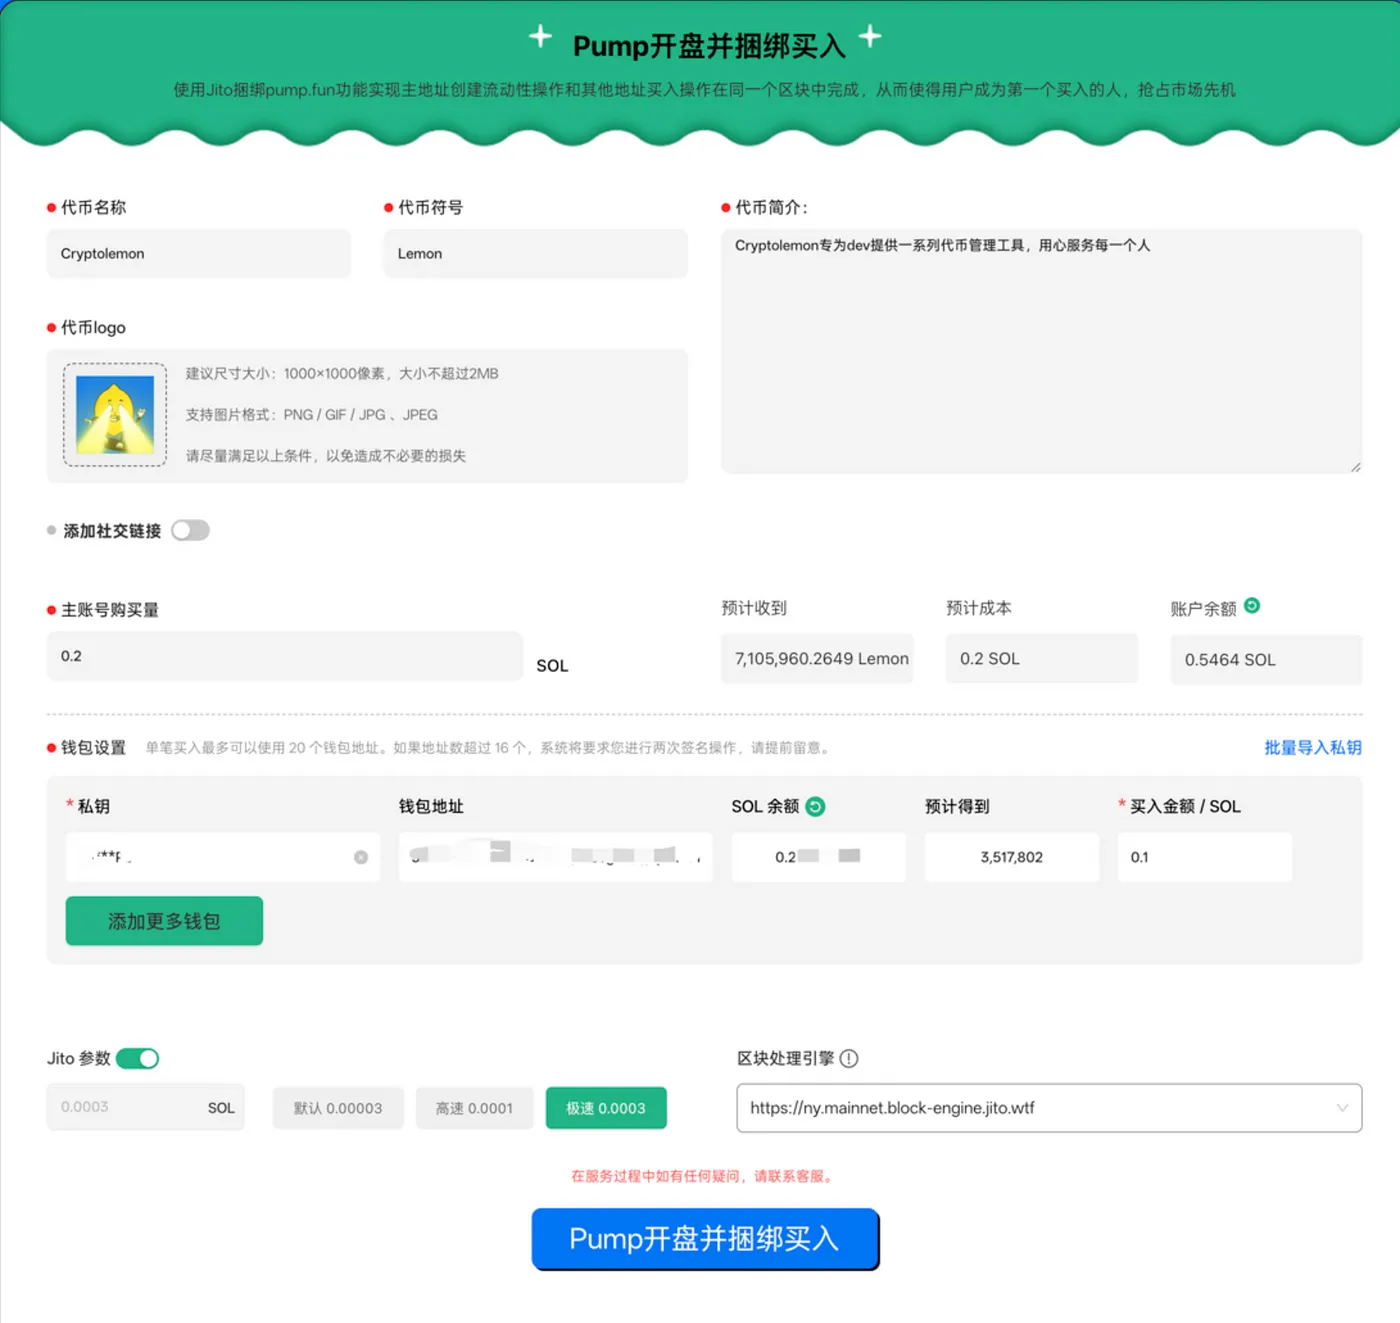Focus the 主账号购买量 input showing 0.2
This screenshot has height=1323, width=1400.
285,656
